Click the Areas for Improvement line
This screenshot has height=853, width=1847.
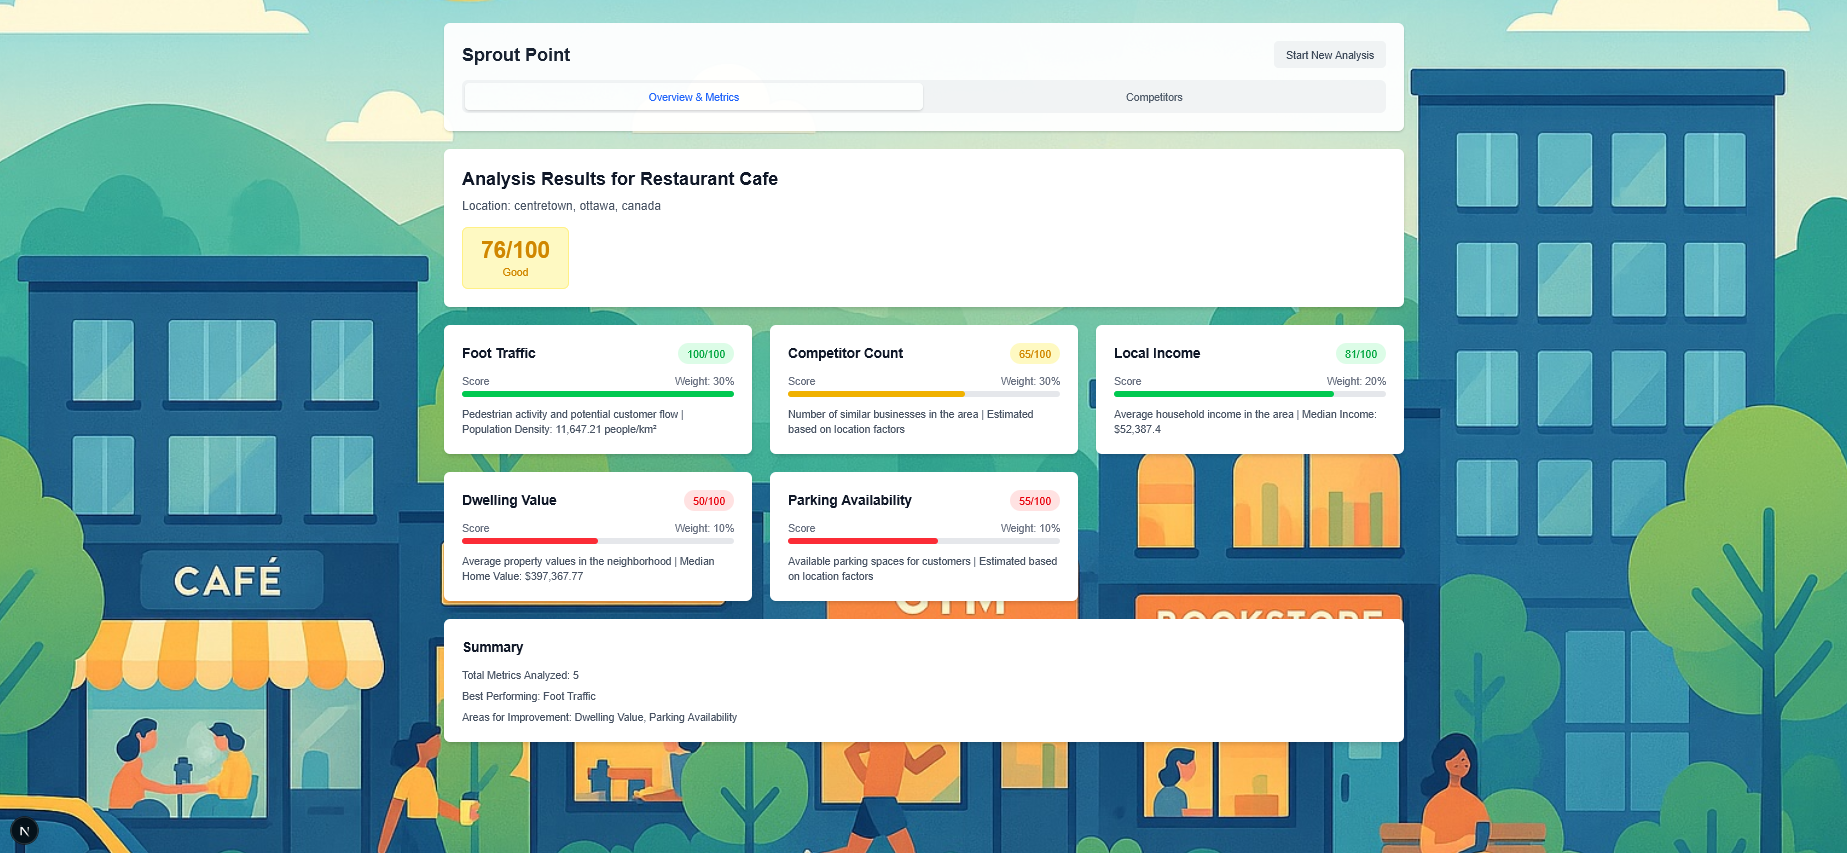coord(599,717)
